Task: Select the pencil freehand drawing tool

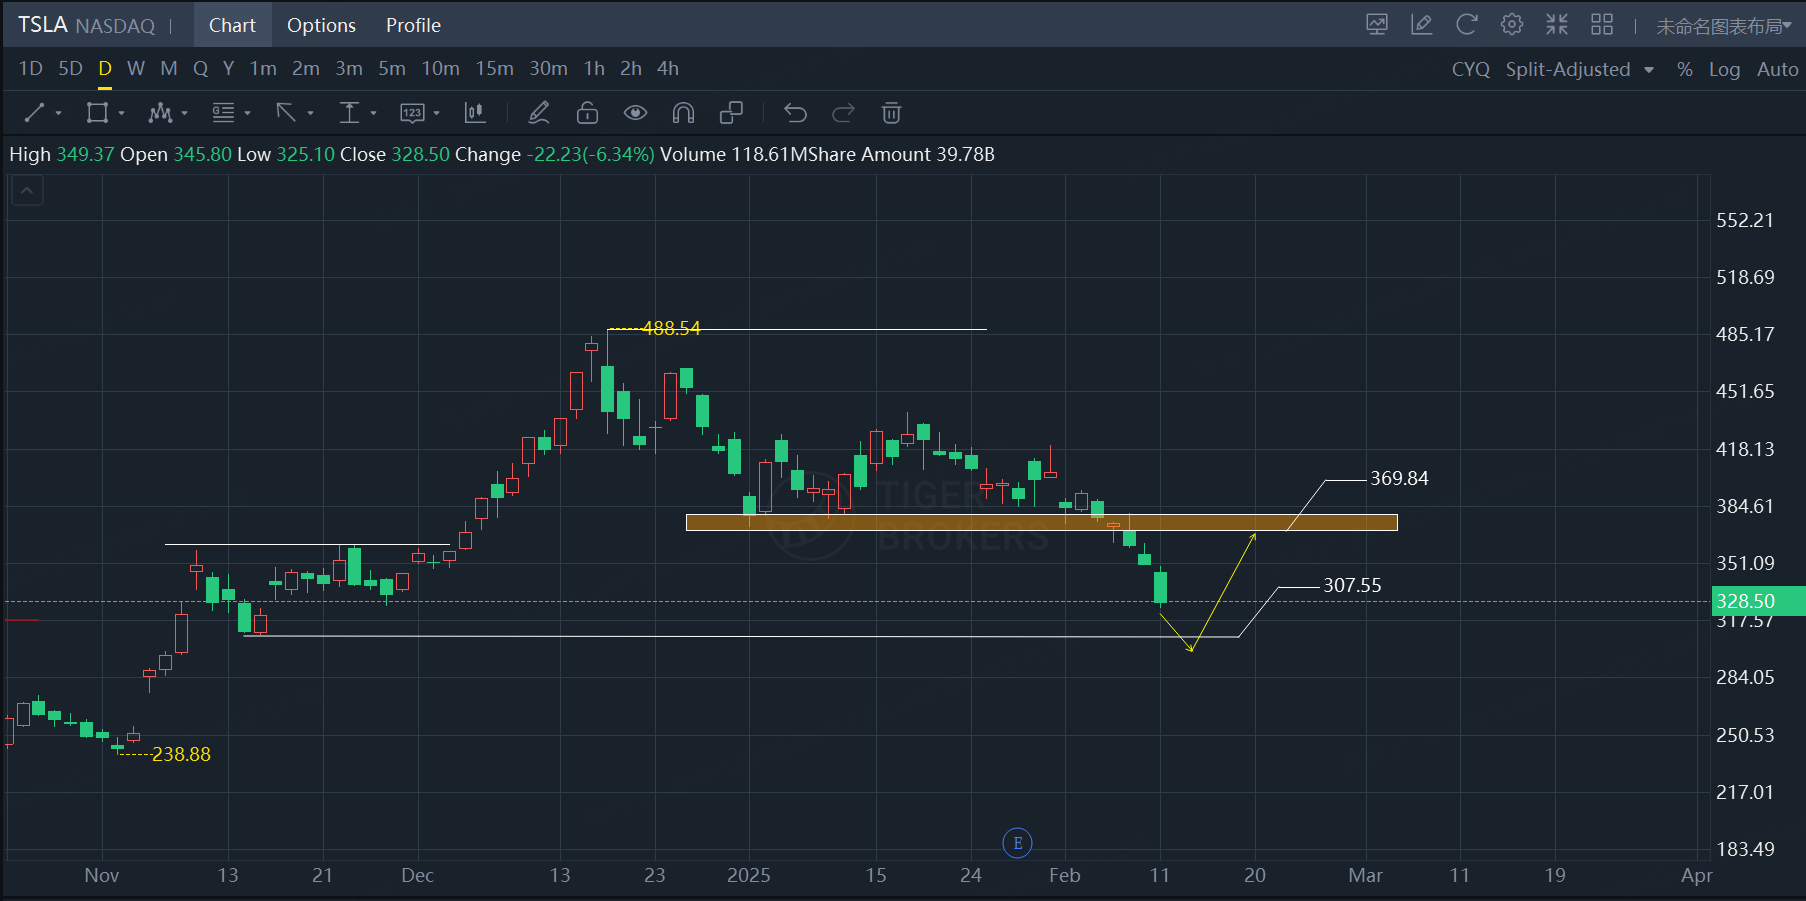Action: (539, 113)
